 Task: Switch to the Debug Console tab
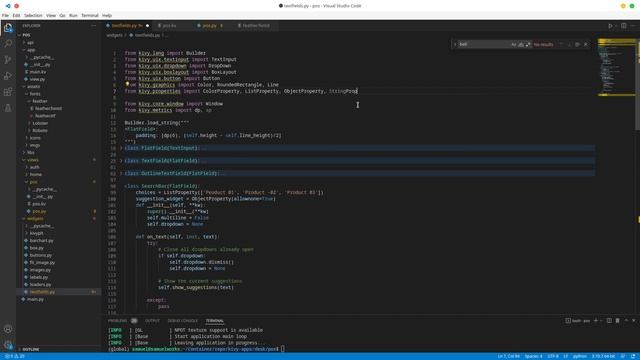(x=182, y=321)
